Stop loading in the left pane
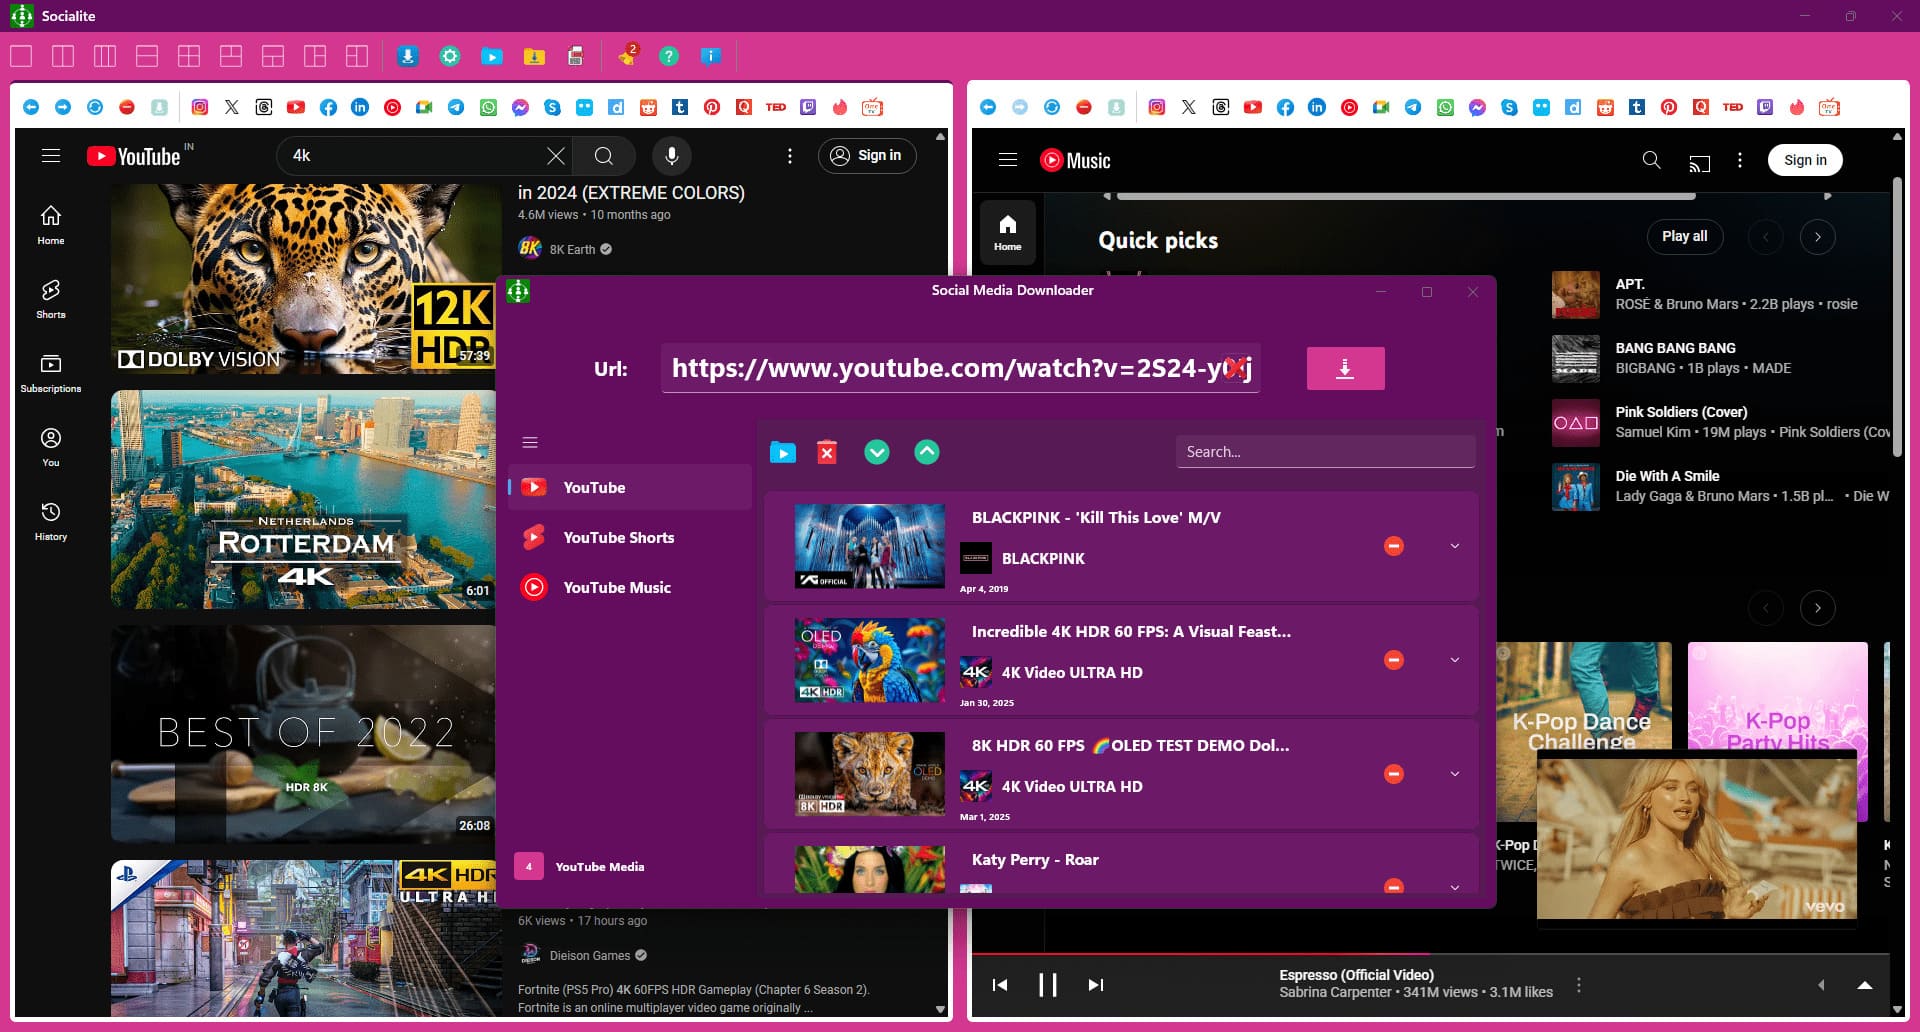The image size is (1920, 1032). coord(127,107)
